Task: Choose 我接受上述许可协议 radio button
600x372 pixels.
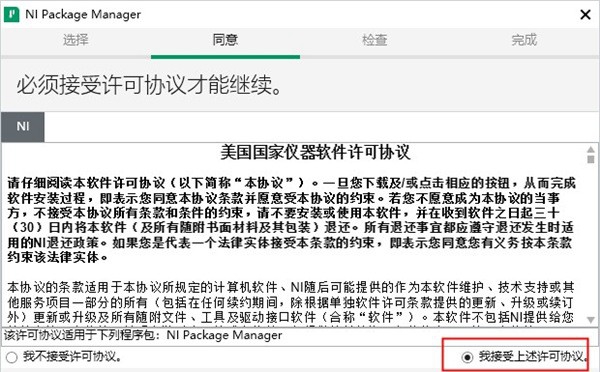Action: (467, 357)
